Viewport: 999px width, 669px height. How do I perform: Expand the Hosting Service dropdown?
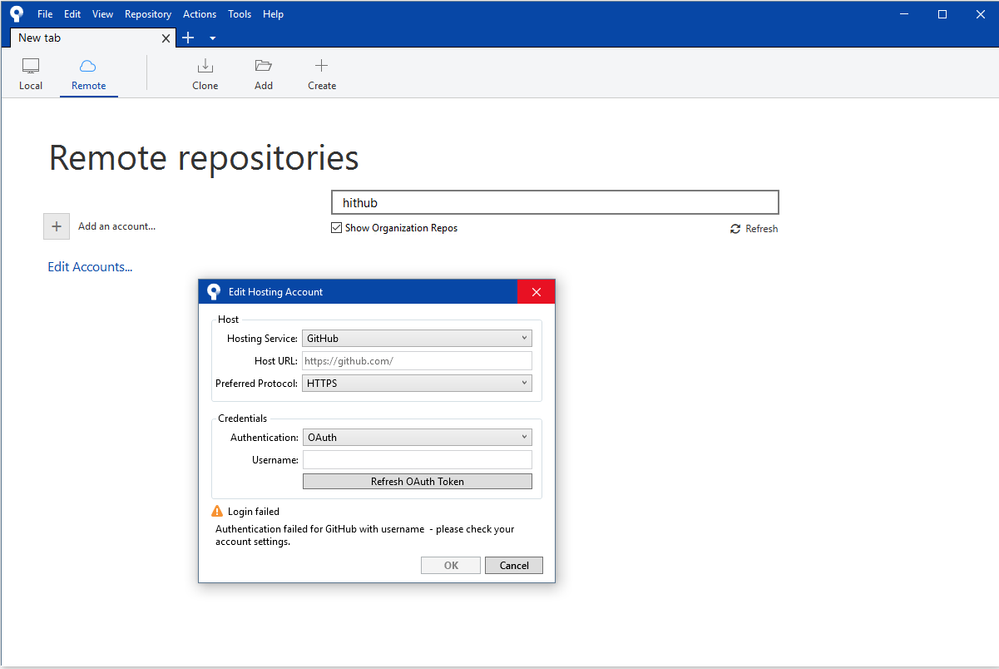tap(416, 339)
